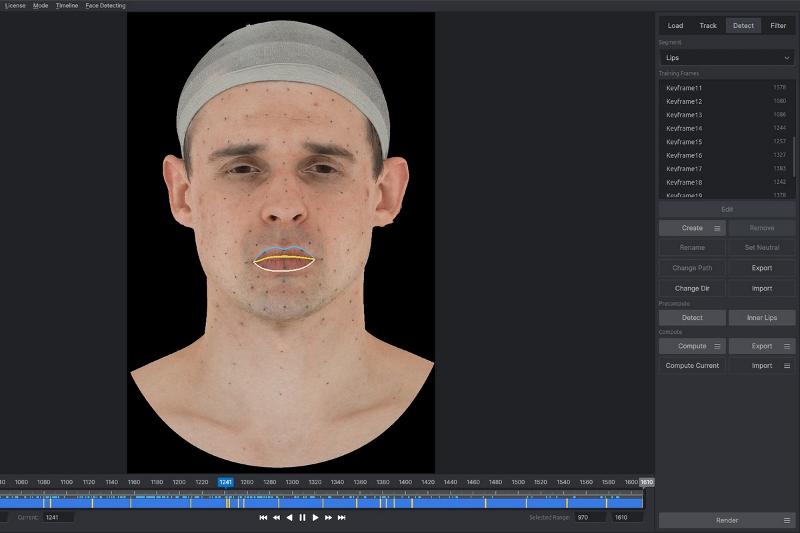Open the Timeline menu
Image resolution: width=800 pixels, height=533 pixels.
66,5
